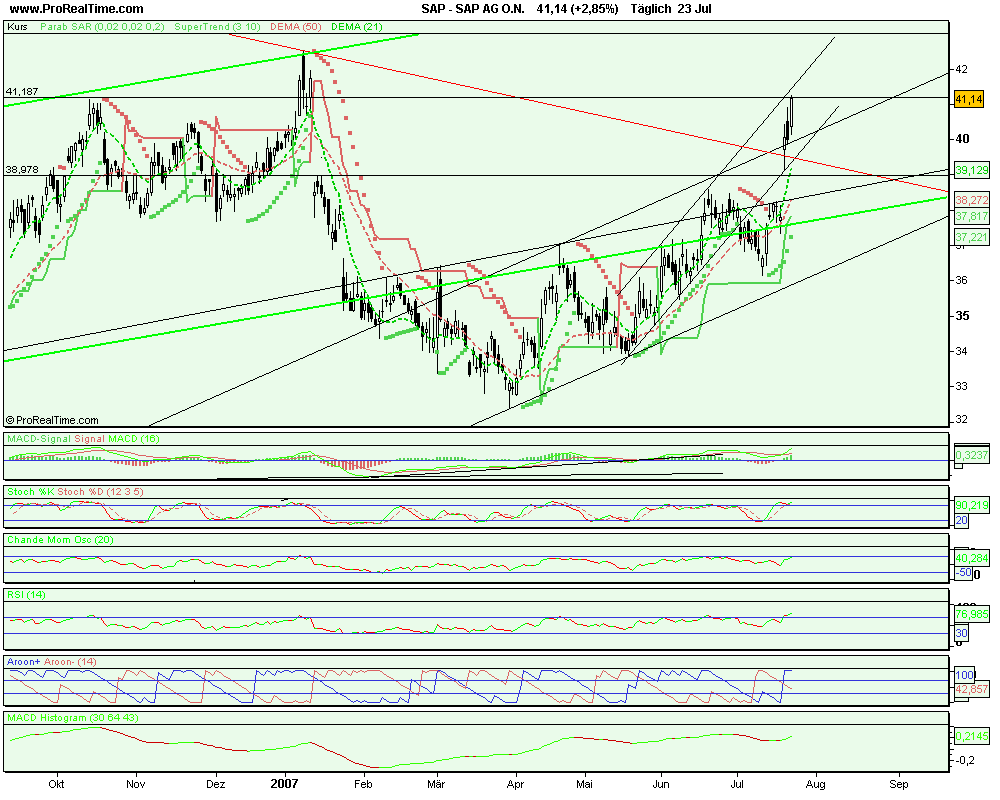
Task: Click the RSI (14) panel title
Action: tap(27, 595)
